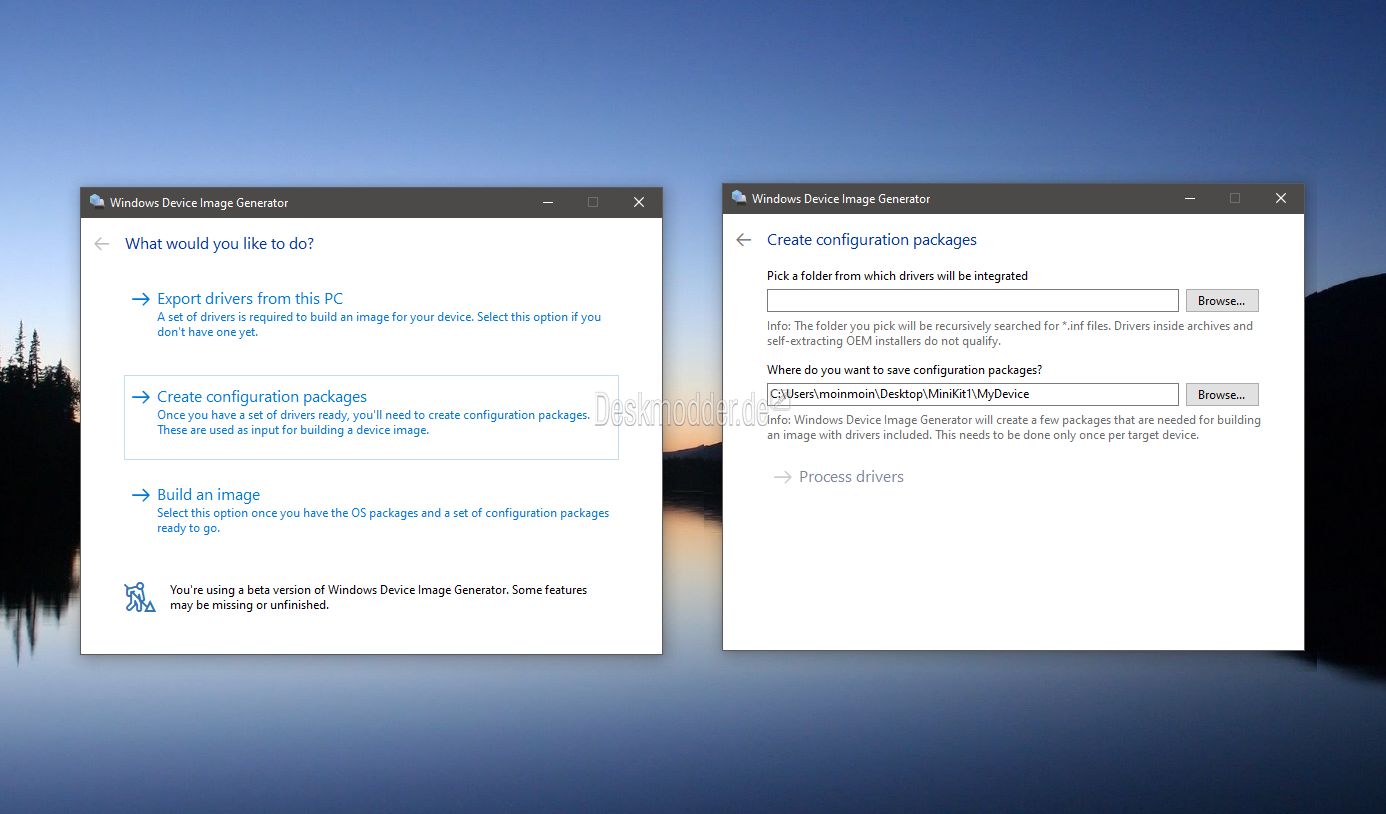
Task: Browse for the drivers folder
Action: coord(1222,300)
